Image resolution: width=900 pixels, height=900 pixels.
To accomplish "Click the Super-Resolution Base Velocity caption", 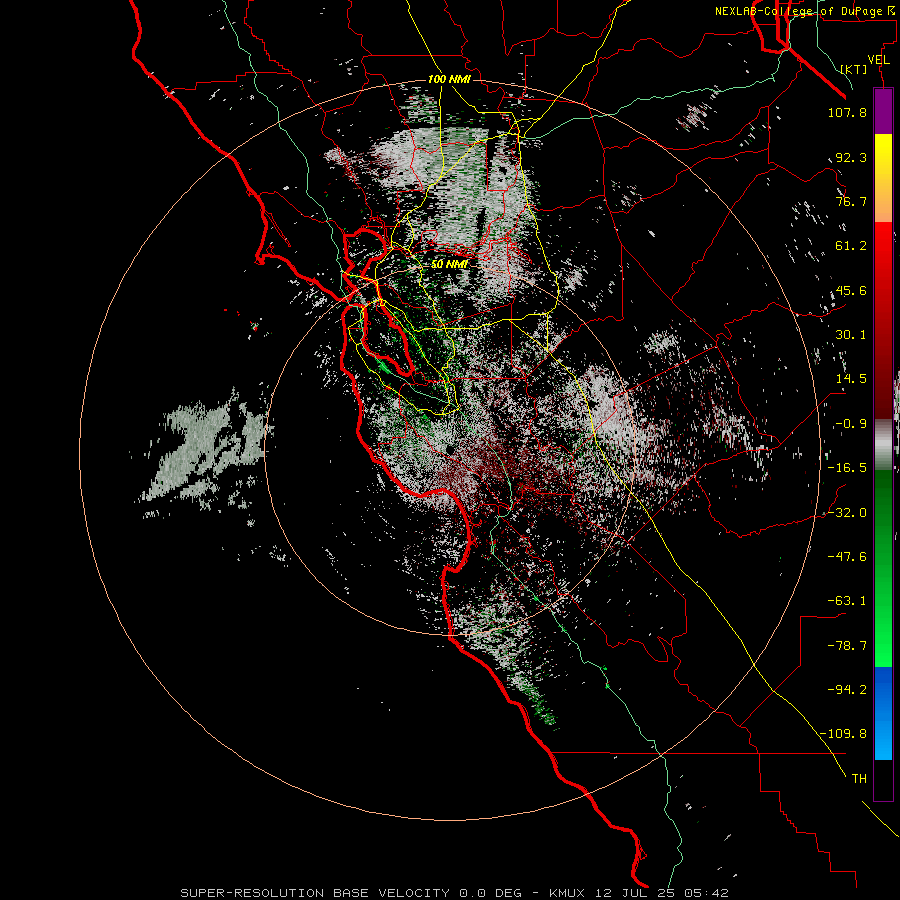I will 454,893.
